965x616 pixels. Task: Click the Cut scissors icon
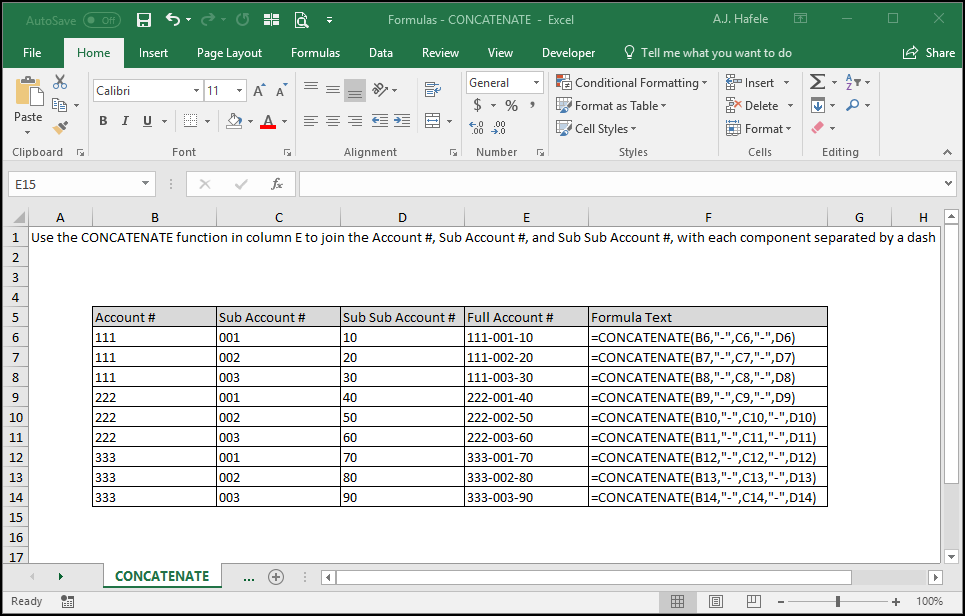60,82
